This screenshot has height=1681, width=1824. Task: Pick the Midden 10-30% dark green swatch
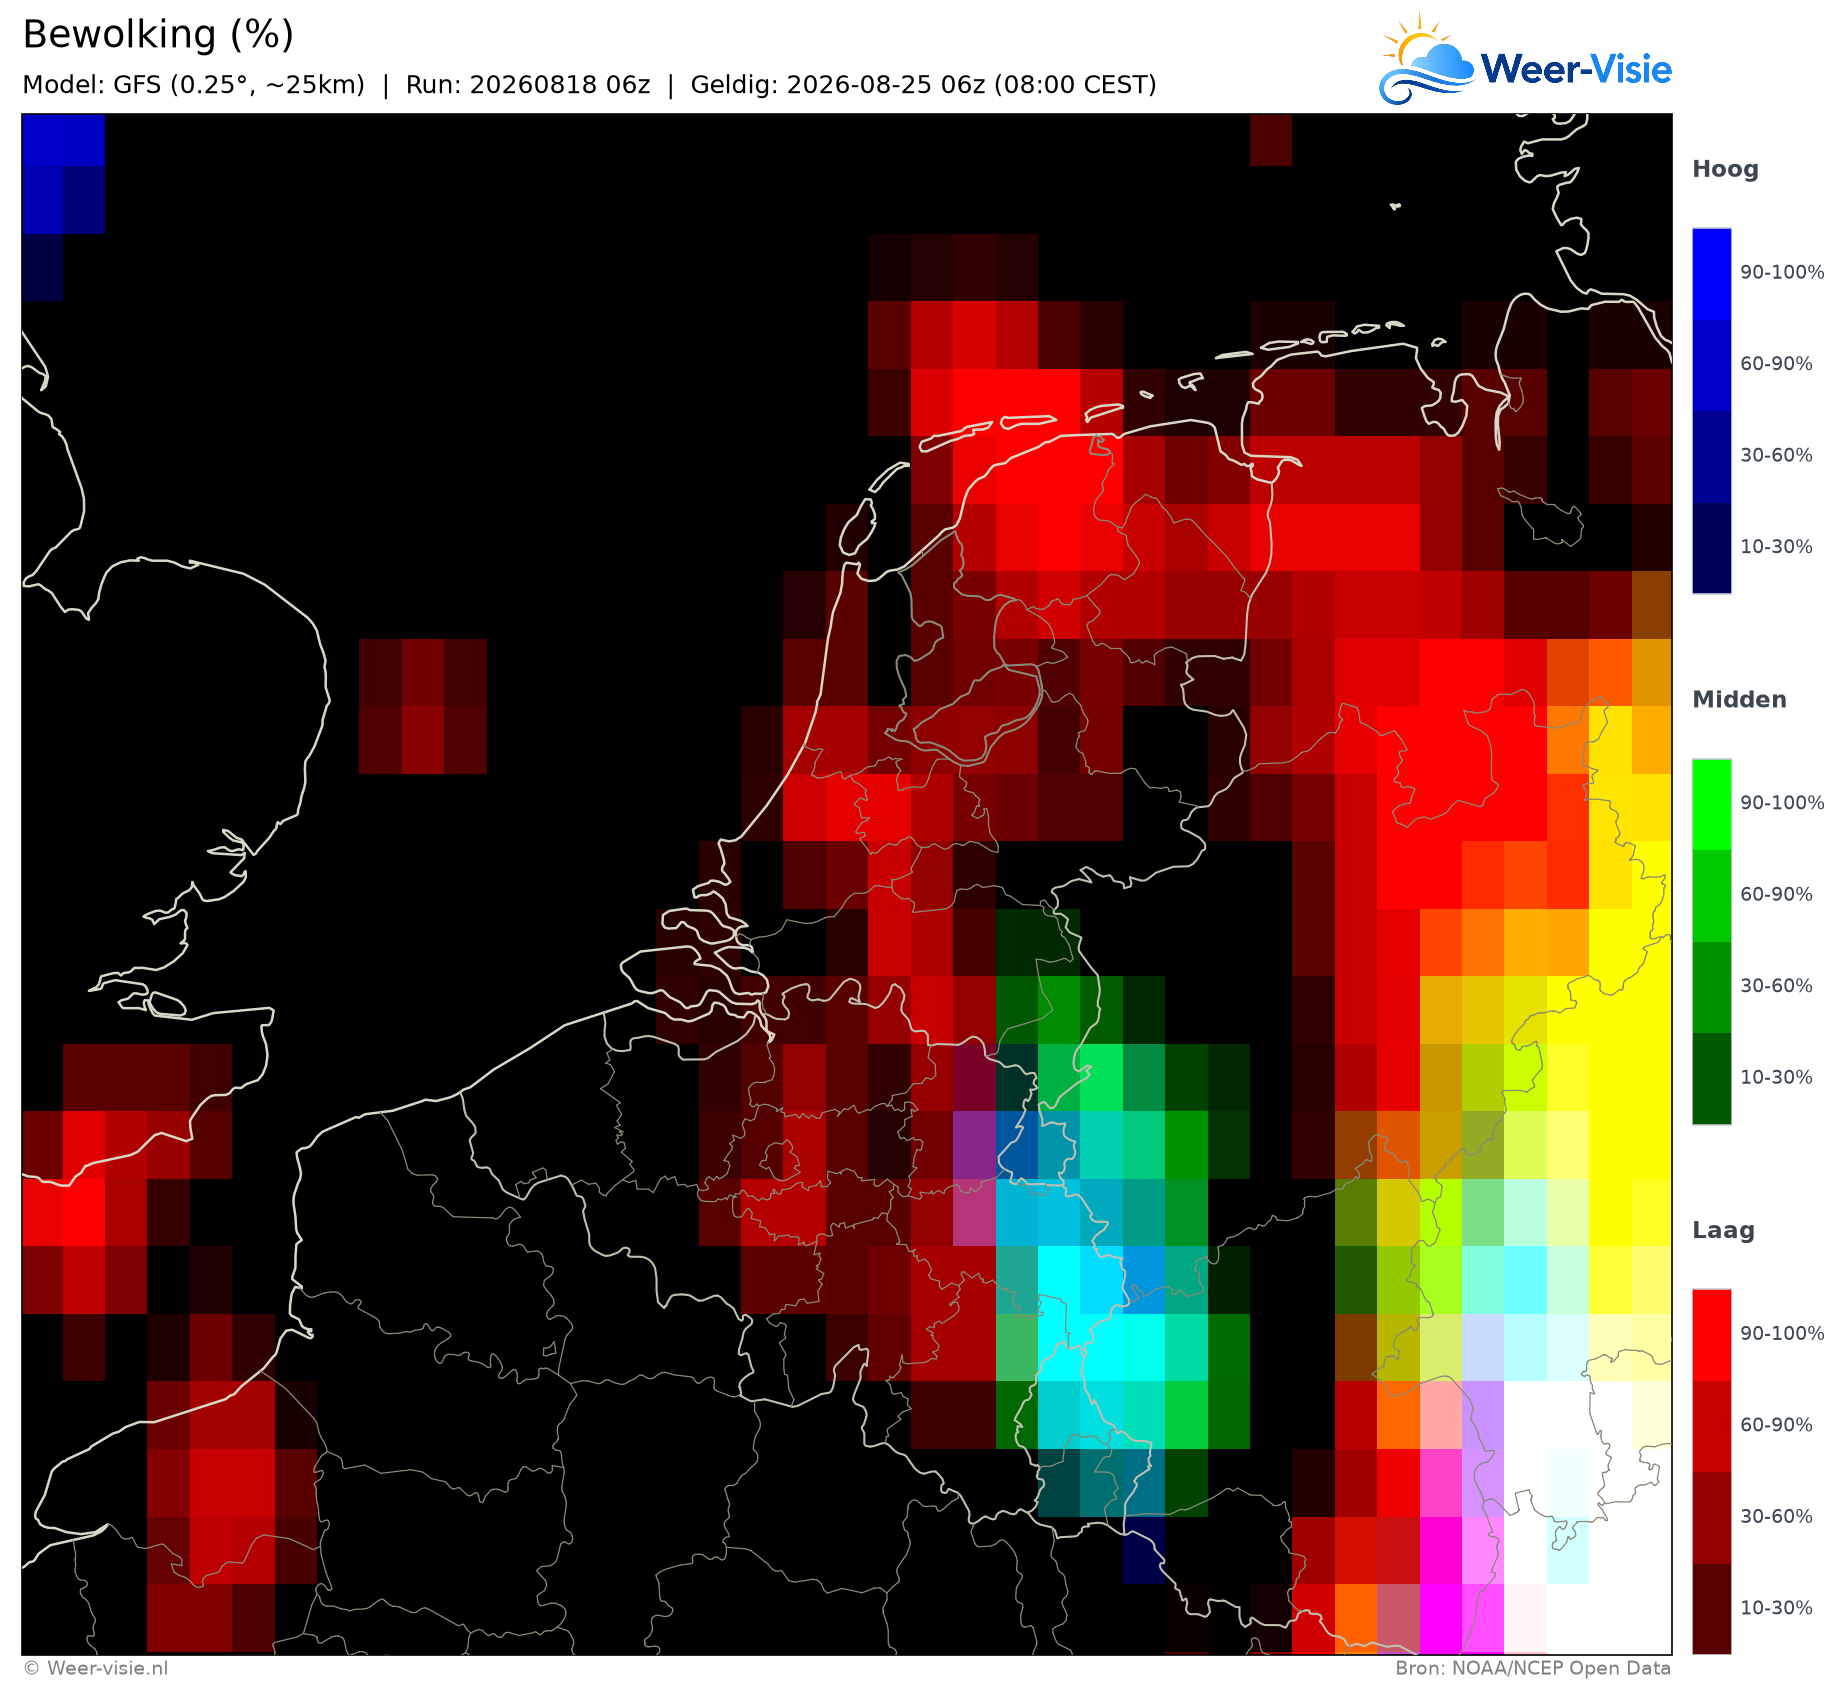(x=1711, y=1079)
